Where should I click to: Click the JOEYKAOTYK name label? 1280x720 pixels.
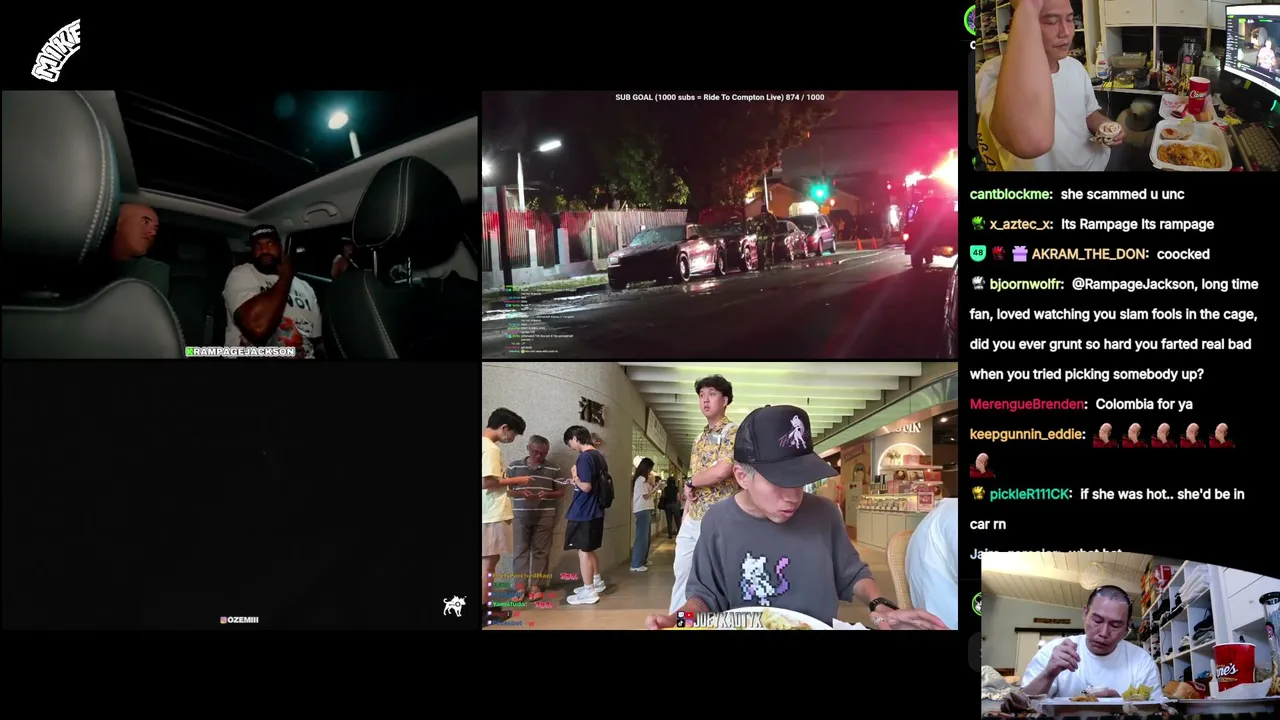[728, 621]
